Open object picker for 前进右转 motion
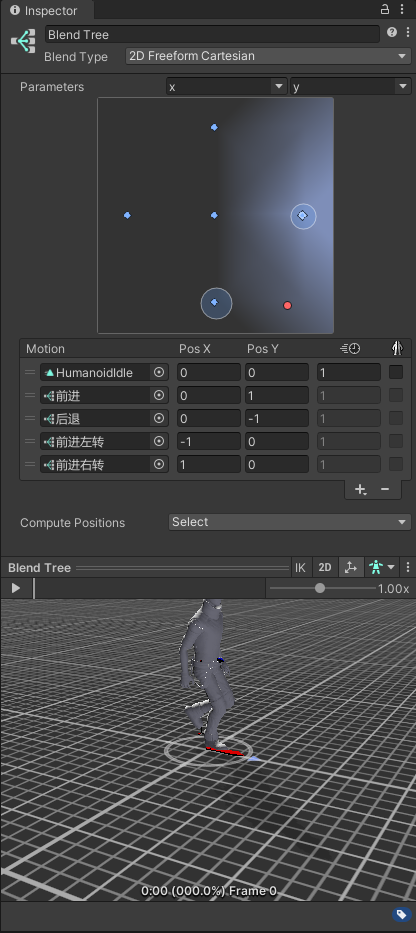This screenshot has height=933, width=416. (159, 464)
